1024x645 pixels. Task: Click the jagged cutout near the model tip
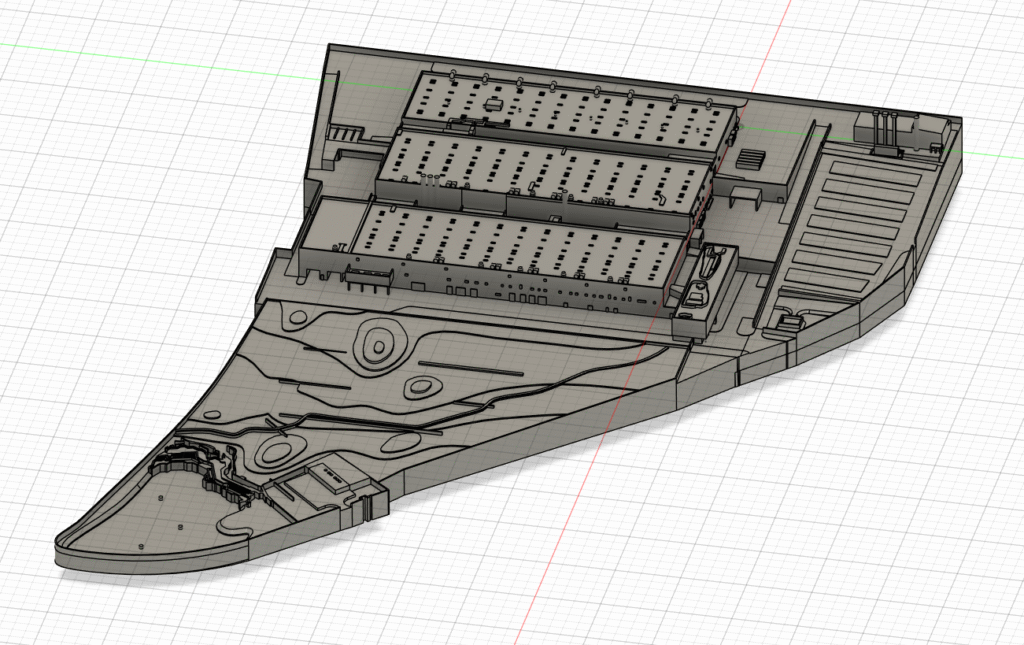pyautogui.click(x=185, y=458)
